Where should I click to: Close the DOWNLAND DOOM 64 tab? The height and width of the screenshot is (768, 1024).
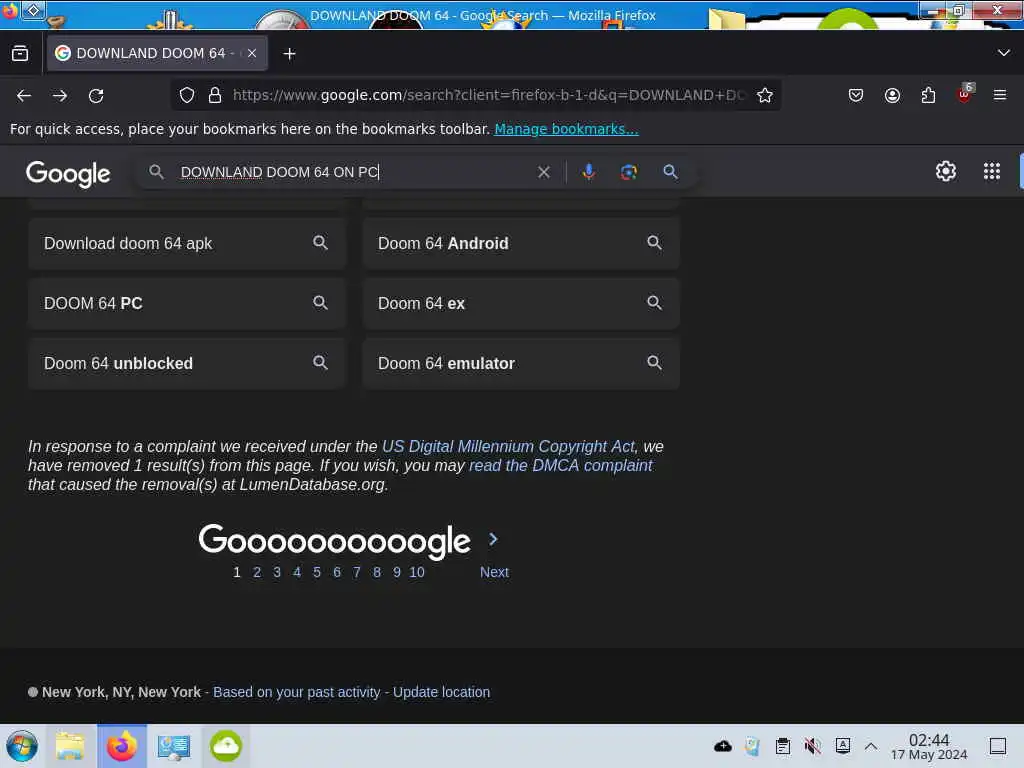coord(252,53)
